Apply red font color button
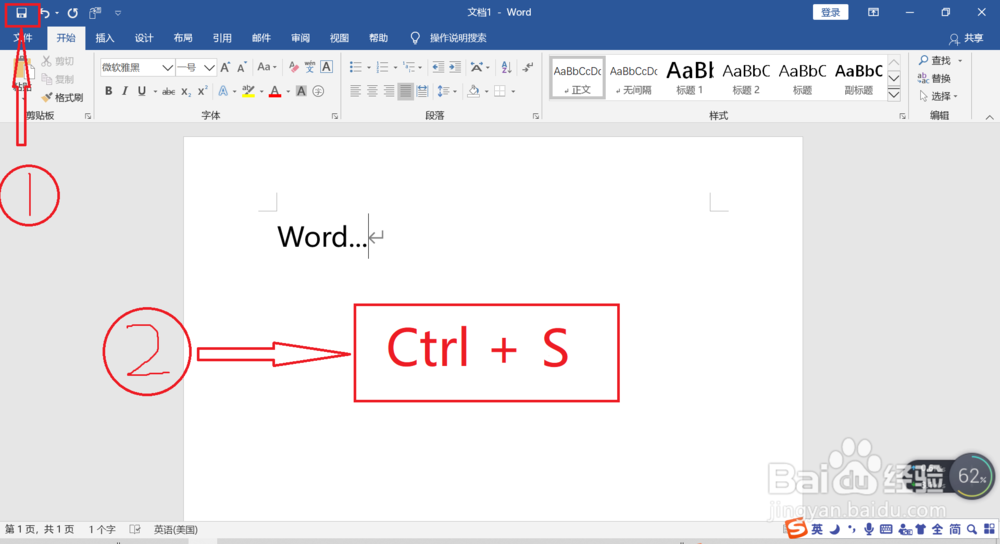The image size is (1000, 544). tap(275, 91)
